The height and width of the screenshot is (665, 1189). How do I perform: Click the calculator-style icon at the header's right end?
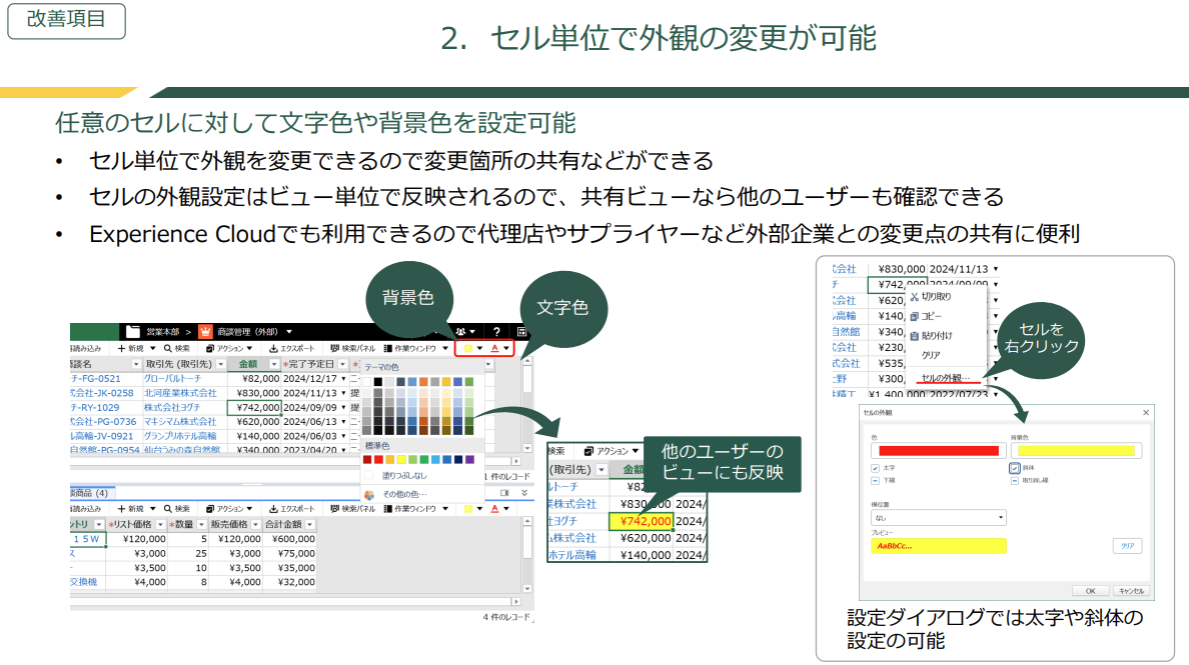click(x=522, y=331)
